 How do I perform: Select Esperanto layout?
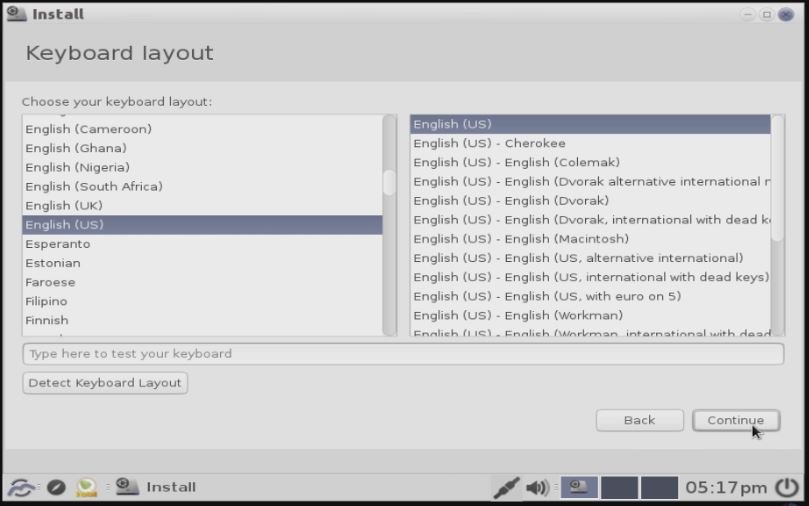pos(202,244)
